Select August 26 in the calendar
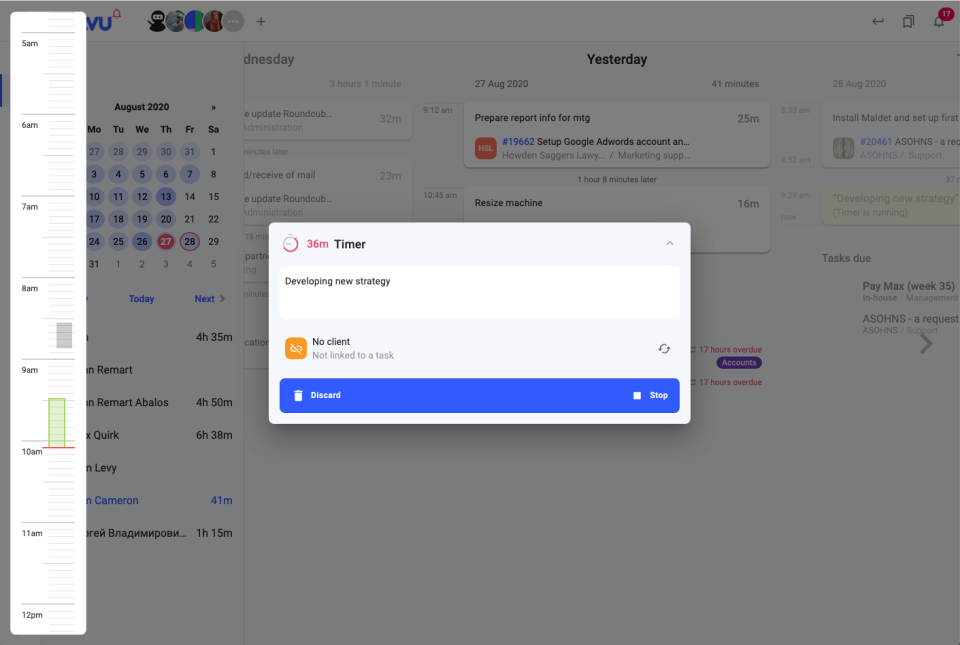The height and width of the screenshot is (645, 960). click(x=142, y=242)
